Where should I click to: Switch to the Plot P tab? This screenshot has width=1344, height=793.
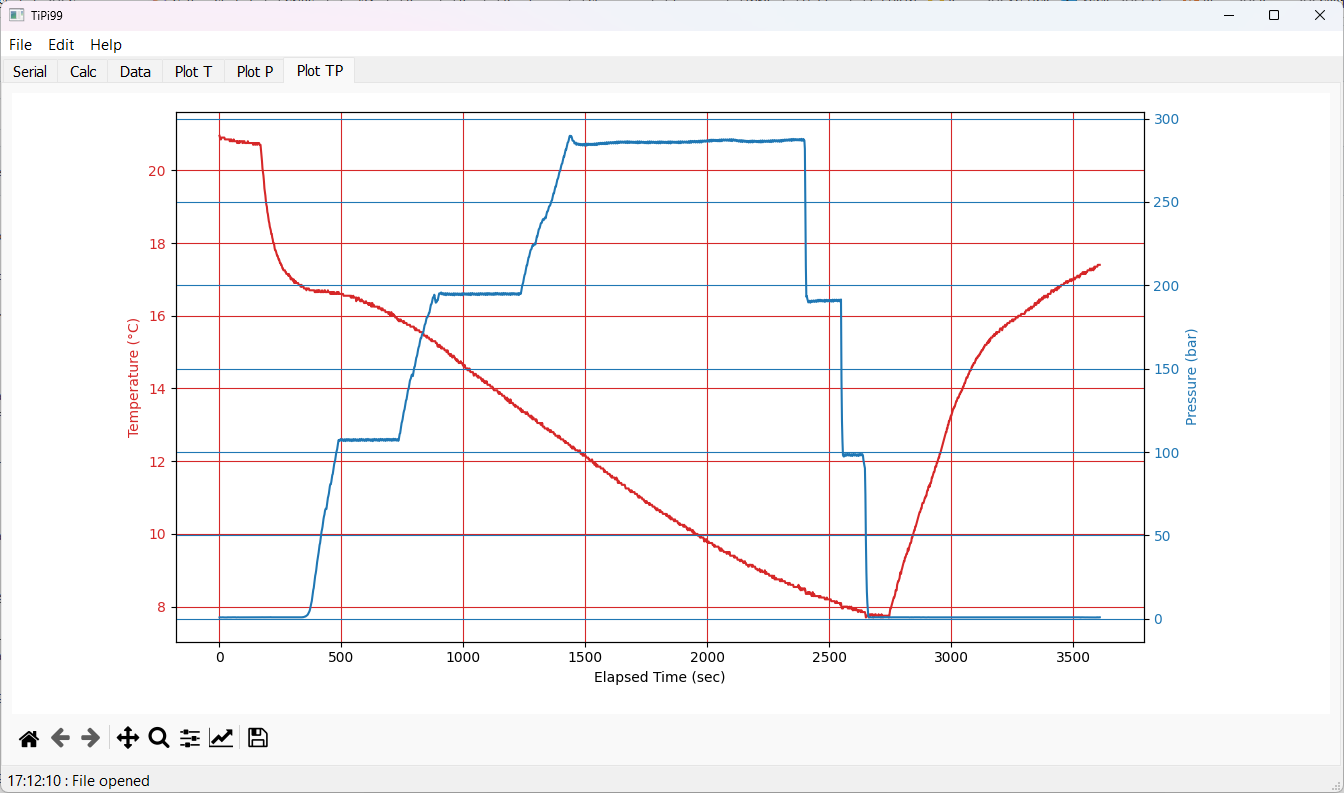pos(255,71)
